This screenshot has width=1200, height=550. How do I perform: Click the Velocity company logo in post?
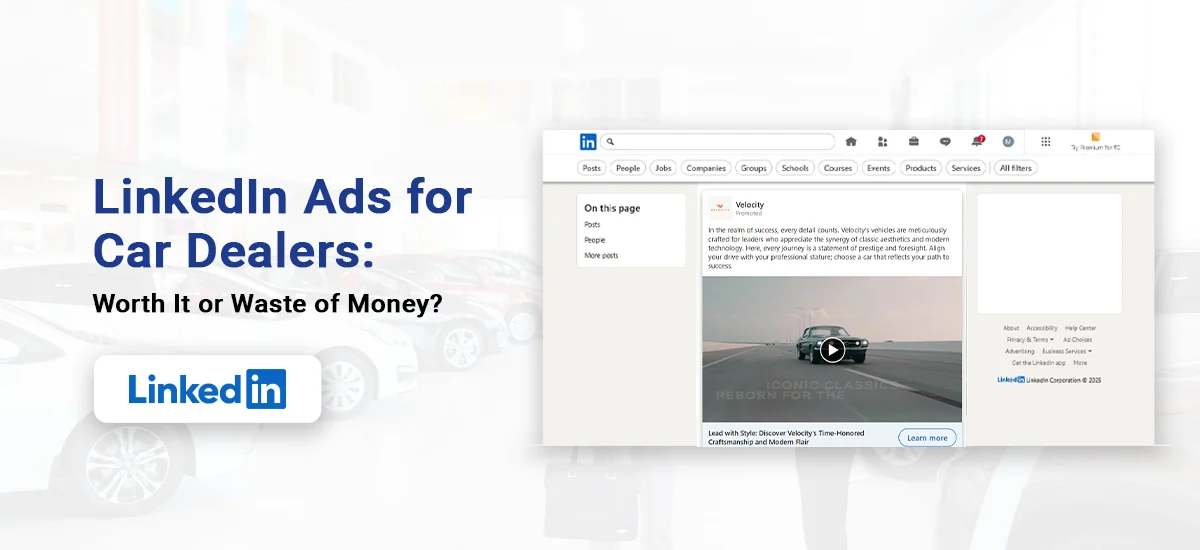[x=720, y=207]
